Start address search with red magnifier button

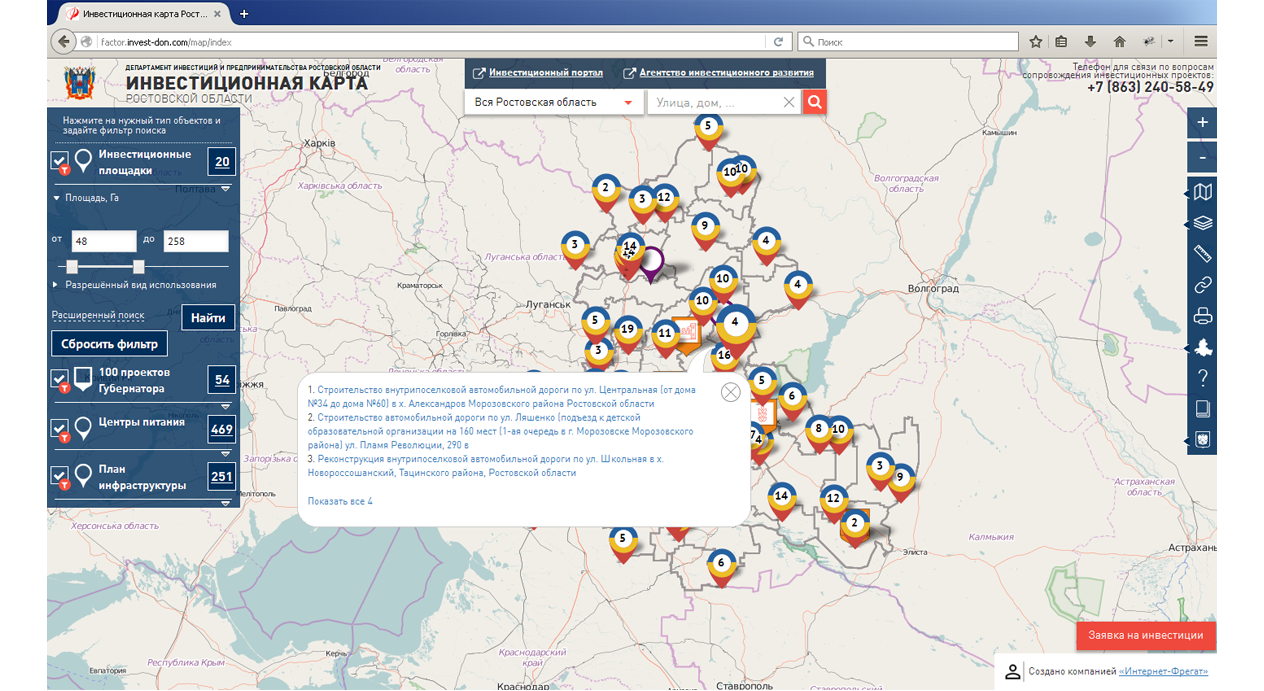click(815, 102)
